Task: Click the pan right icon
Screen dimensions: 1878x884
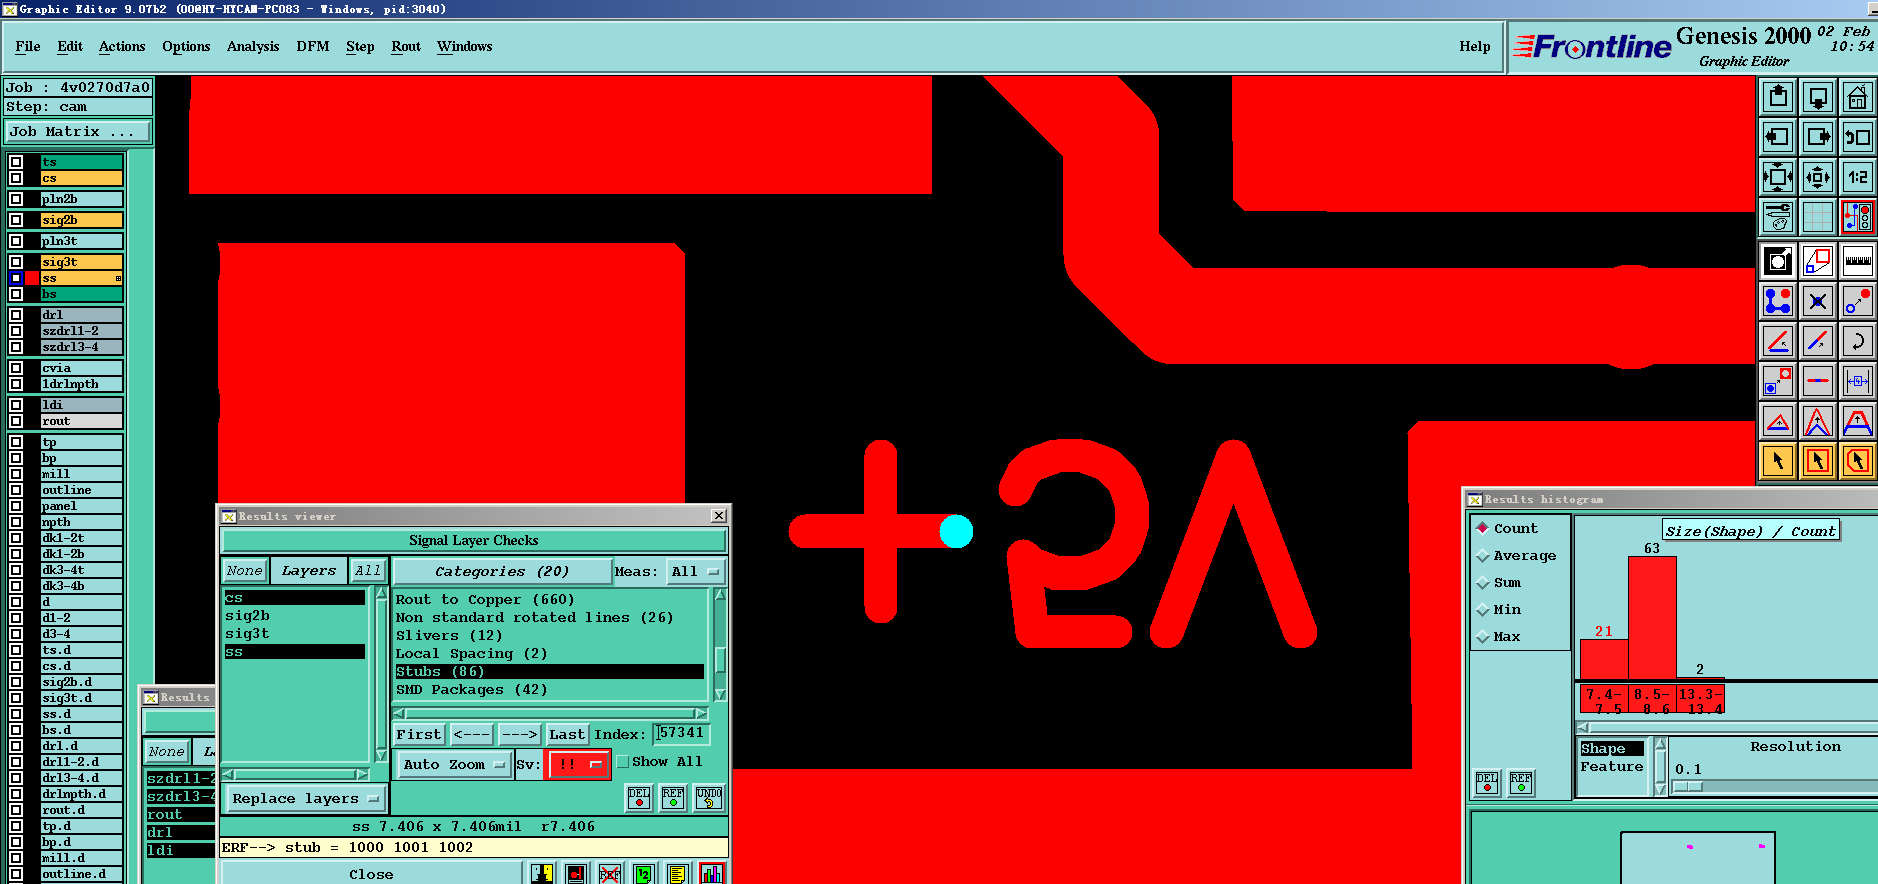Action: tap(1818, 137)
